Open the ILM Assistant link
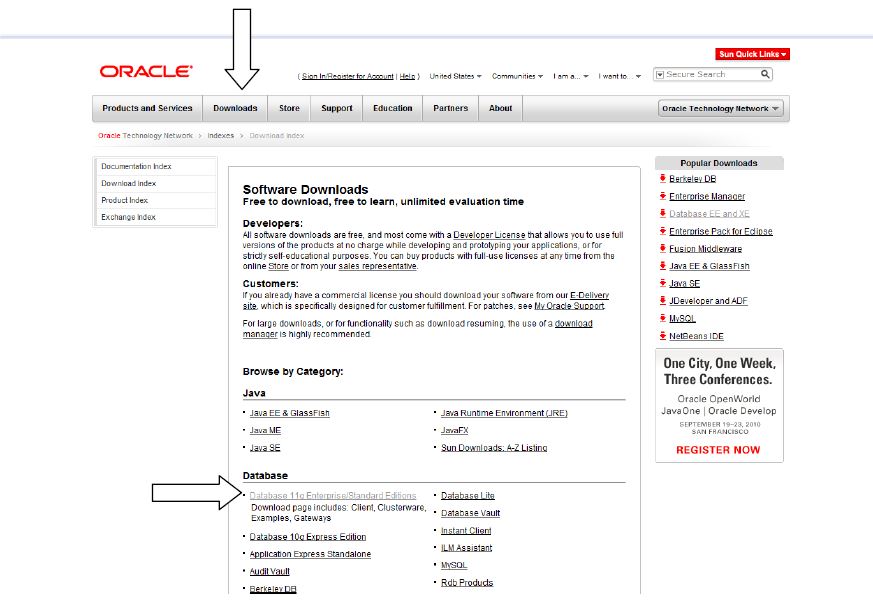873x612 pixels. pyautogui.click(x=467, y=548)
